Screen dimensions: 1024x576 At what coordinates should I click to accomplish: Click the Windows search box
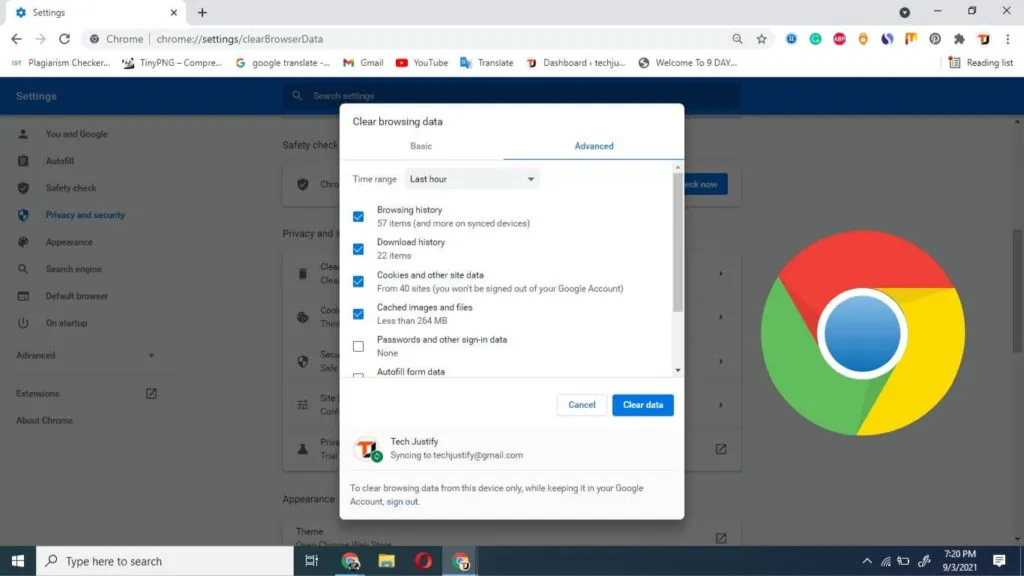coord(165,561)
